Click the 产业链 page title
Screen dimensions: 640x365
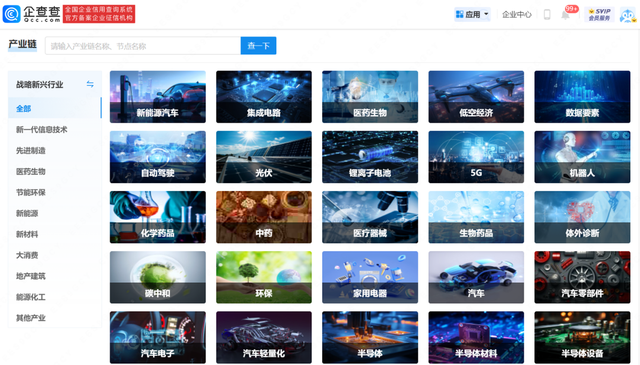coord(22,45)
